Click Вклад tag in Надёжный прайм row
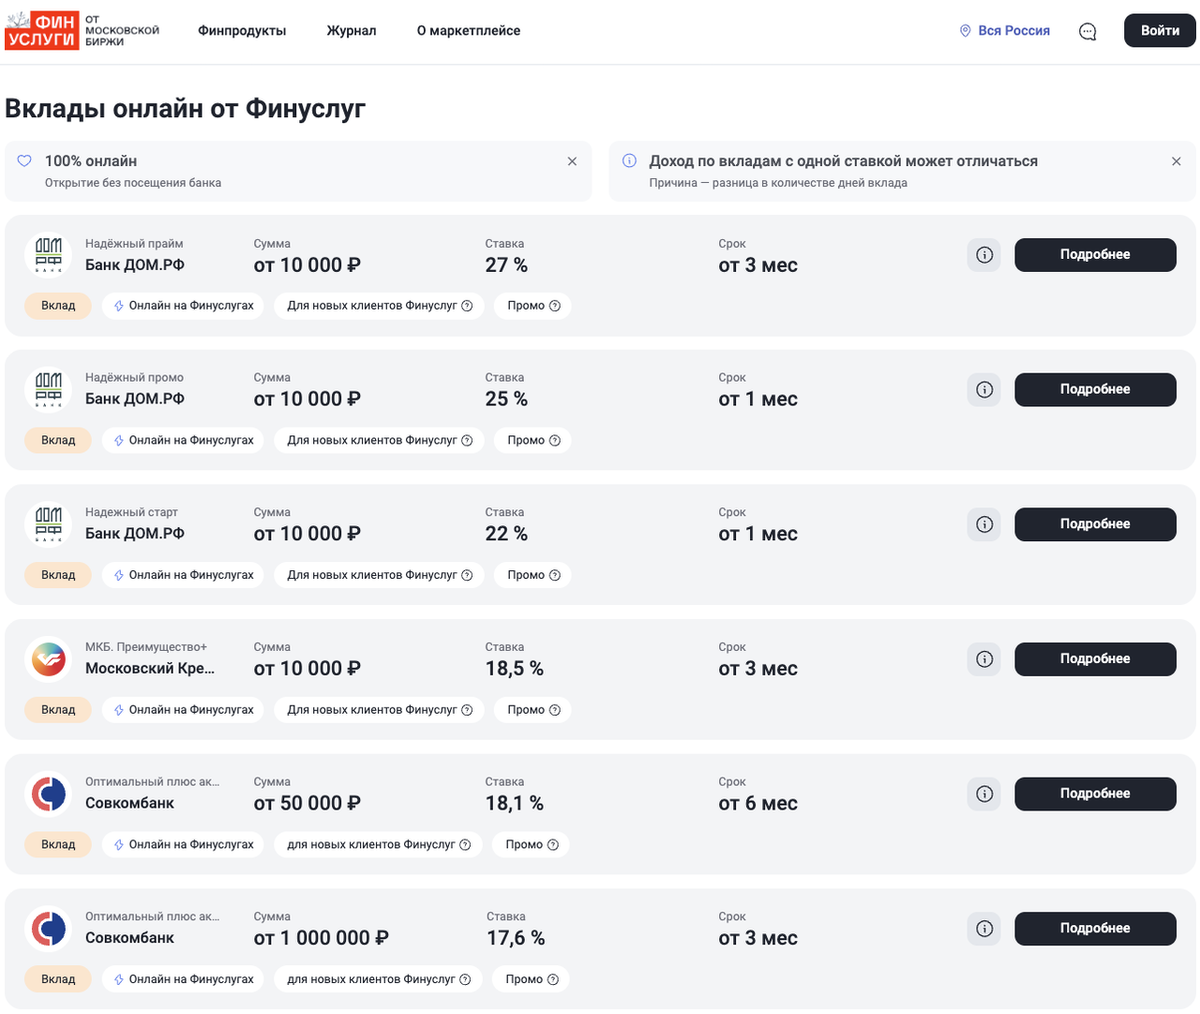This screenshot has width=1200, height=1014. (58, 306)
